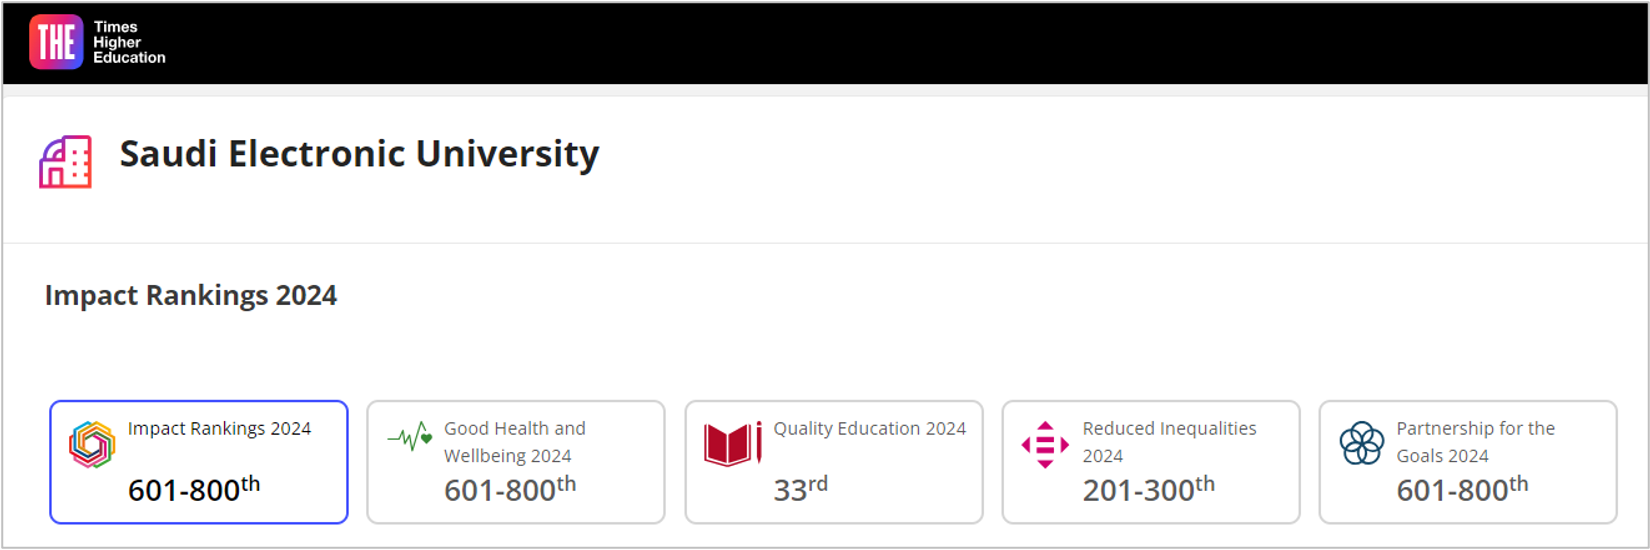Open the Reduced Inequalities 2024 label

tap(1168, 442)
